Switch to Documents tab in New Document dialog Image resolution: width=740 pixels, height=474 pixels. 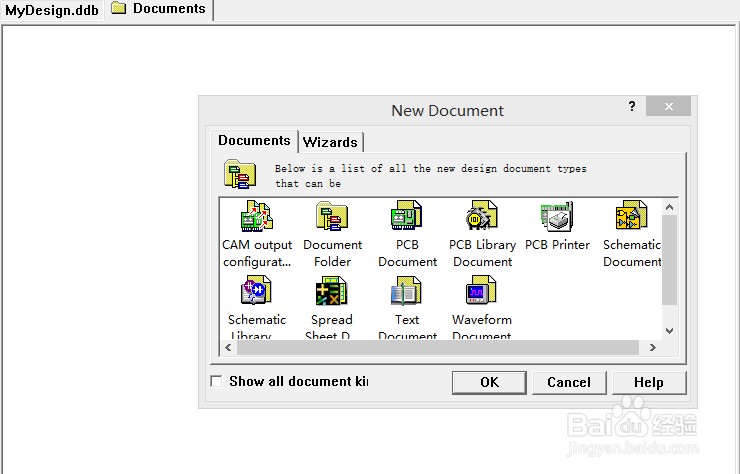pos(254,141)
